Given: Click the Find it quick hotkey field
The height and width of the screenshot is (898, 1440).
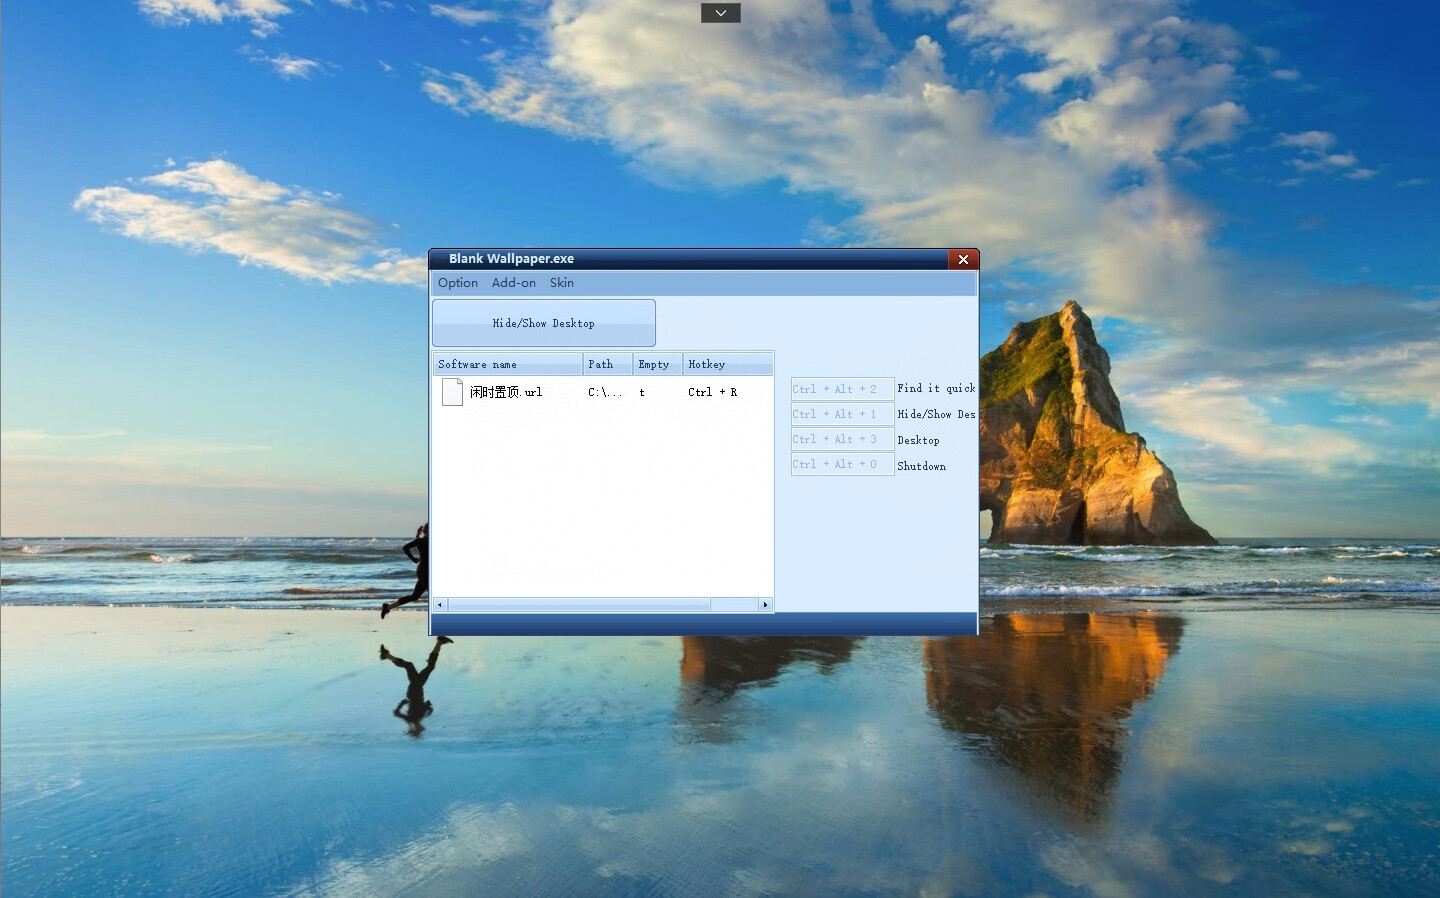Looking at the screenshot, I should tap(841, 388).
